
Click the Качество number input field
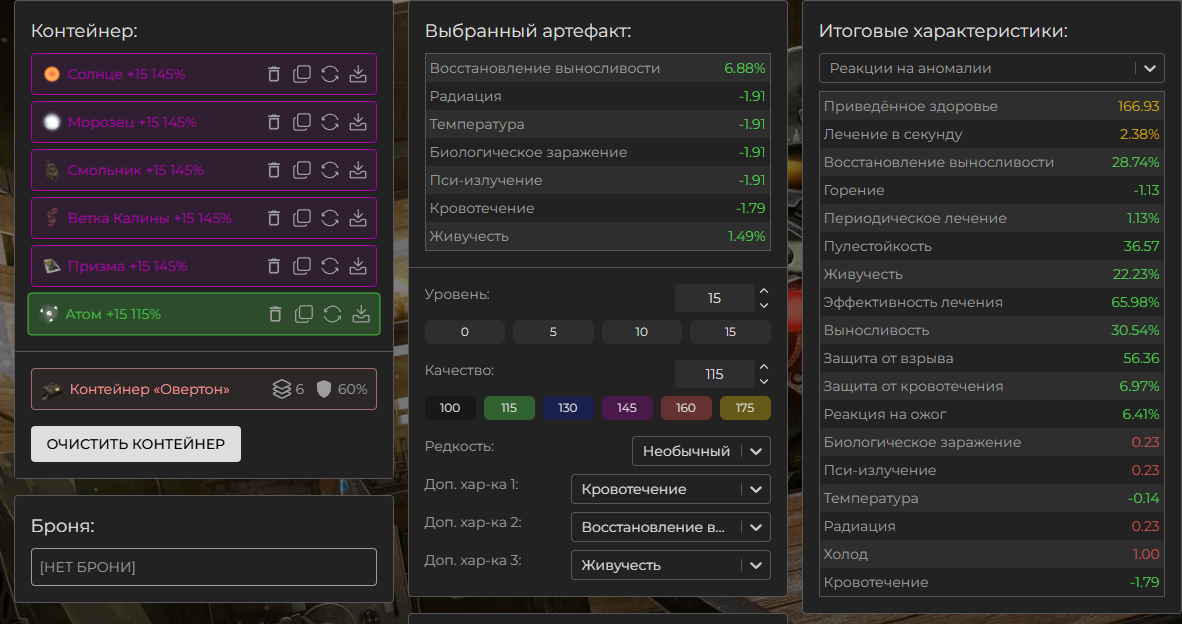[714, 374]
